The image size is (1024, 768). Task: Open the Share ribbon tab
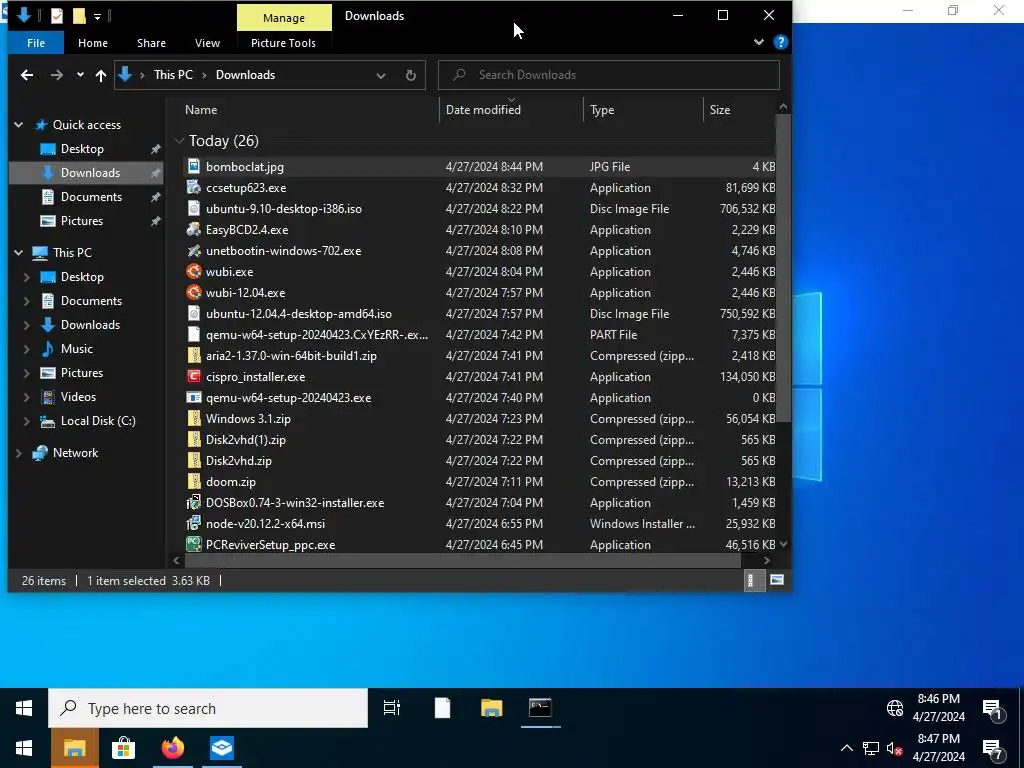click(x=152, y=42)
